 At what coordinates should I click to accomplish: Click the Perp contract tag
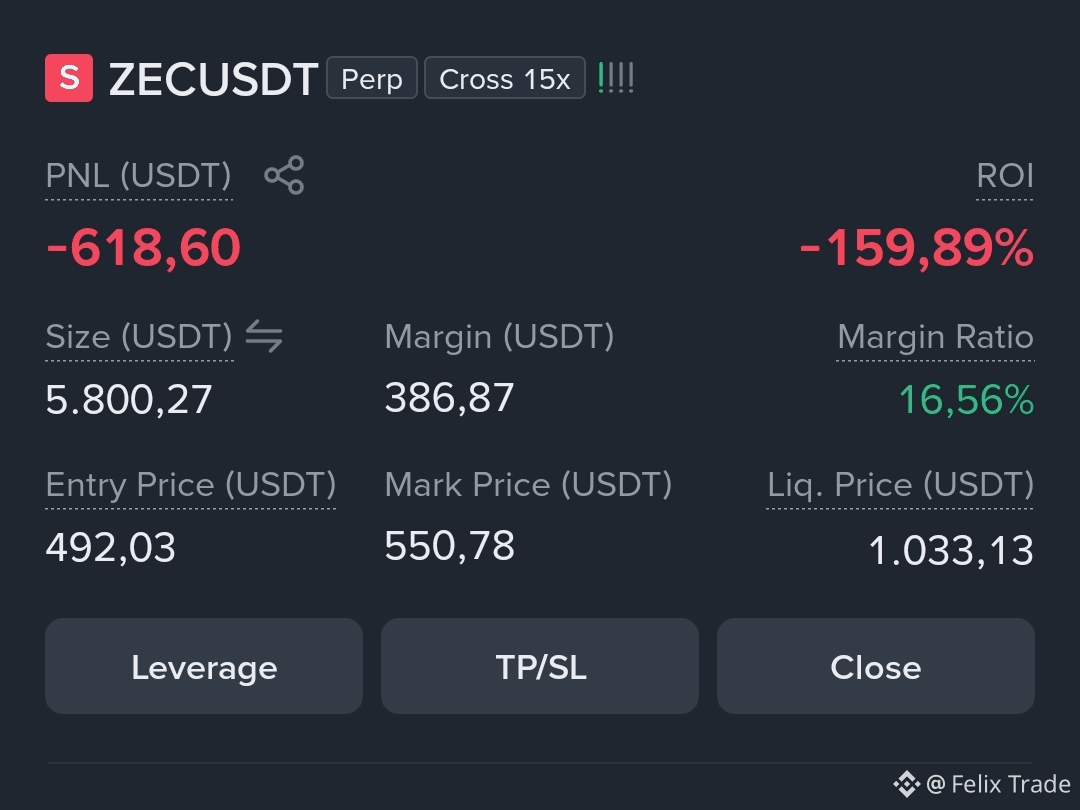pyautogui.click(x=372, y=78)
